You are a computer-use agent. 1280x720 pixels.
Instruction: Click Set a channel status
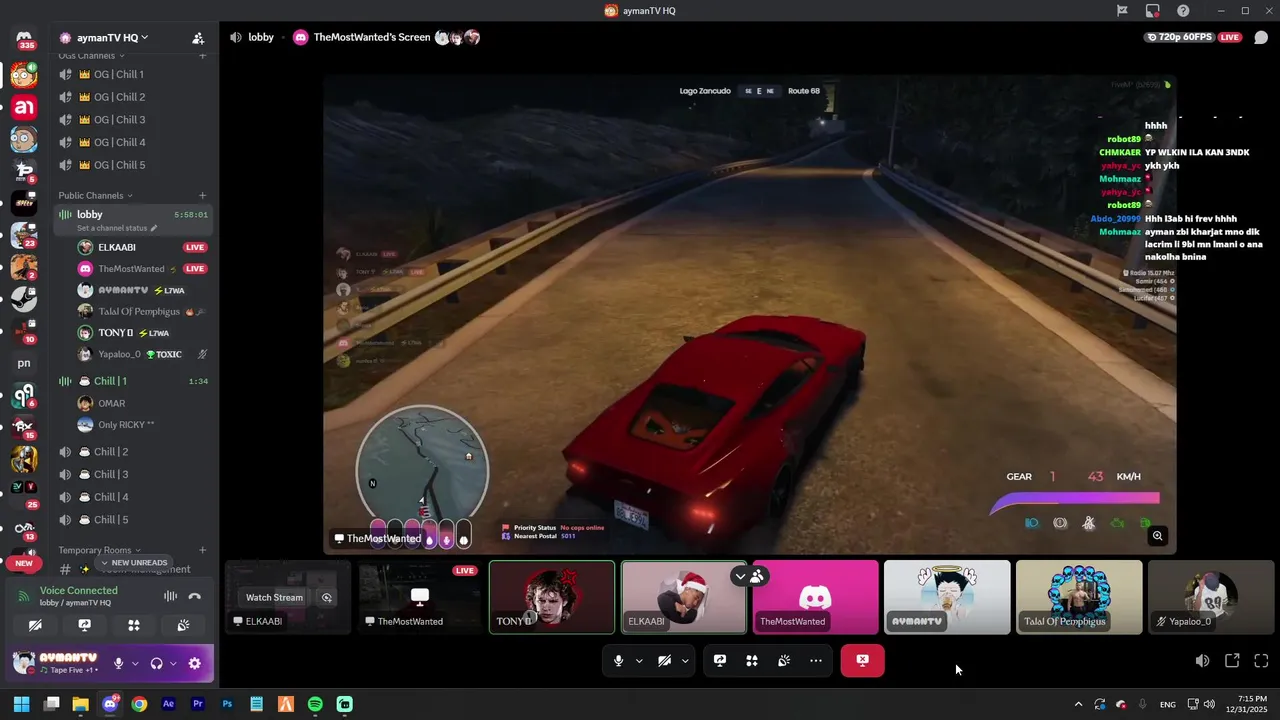click(117, 228)
